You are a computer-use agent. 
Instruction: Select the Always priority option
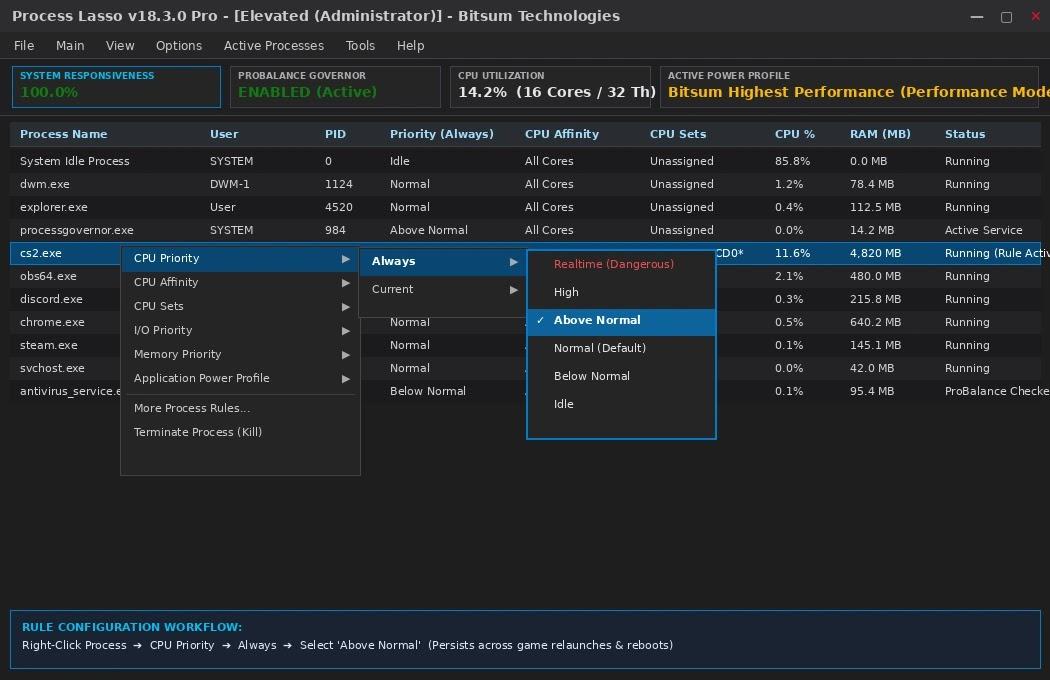(x=442, y=262)
